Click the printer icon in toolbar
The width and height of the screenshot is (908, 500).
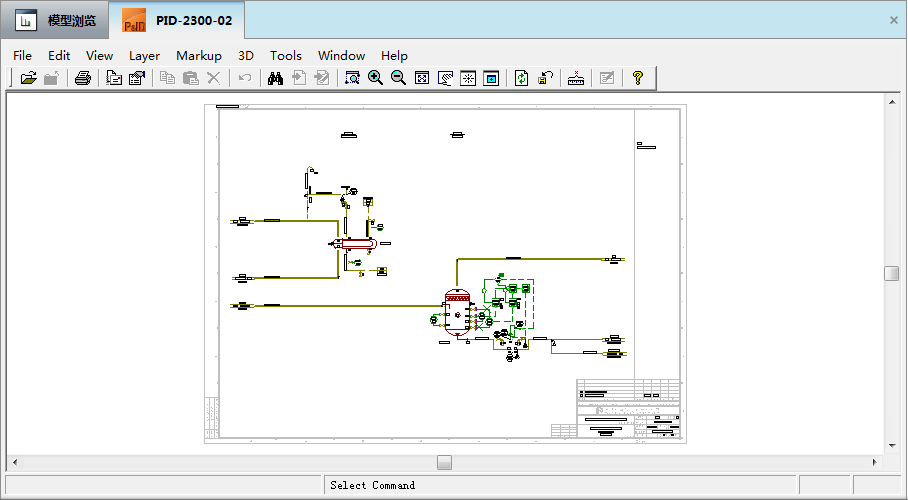coord(83,78)
